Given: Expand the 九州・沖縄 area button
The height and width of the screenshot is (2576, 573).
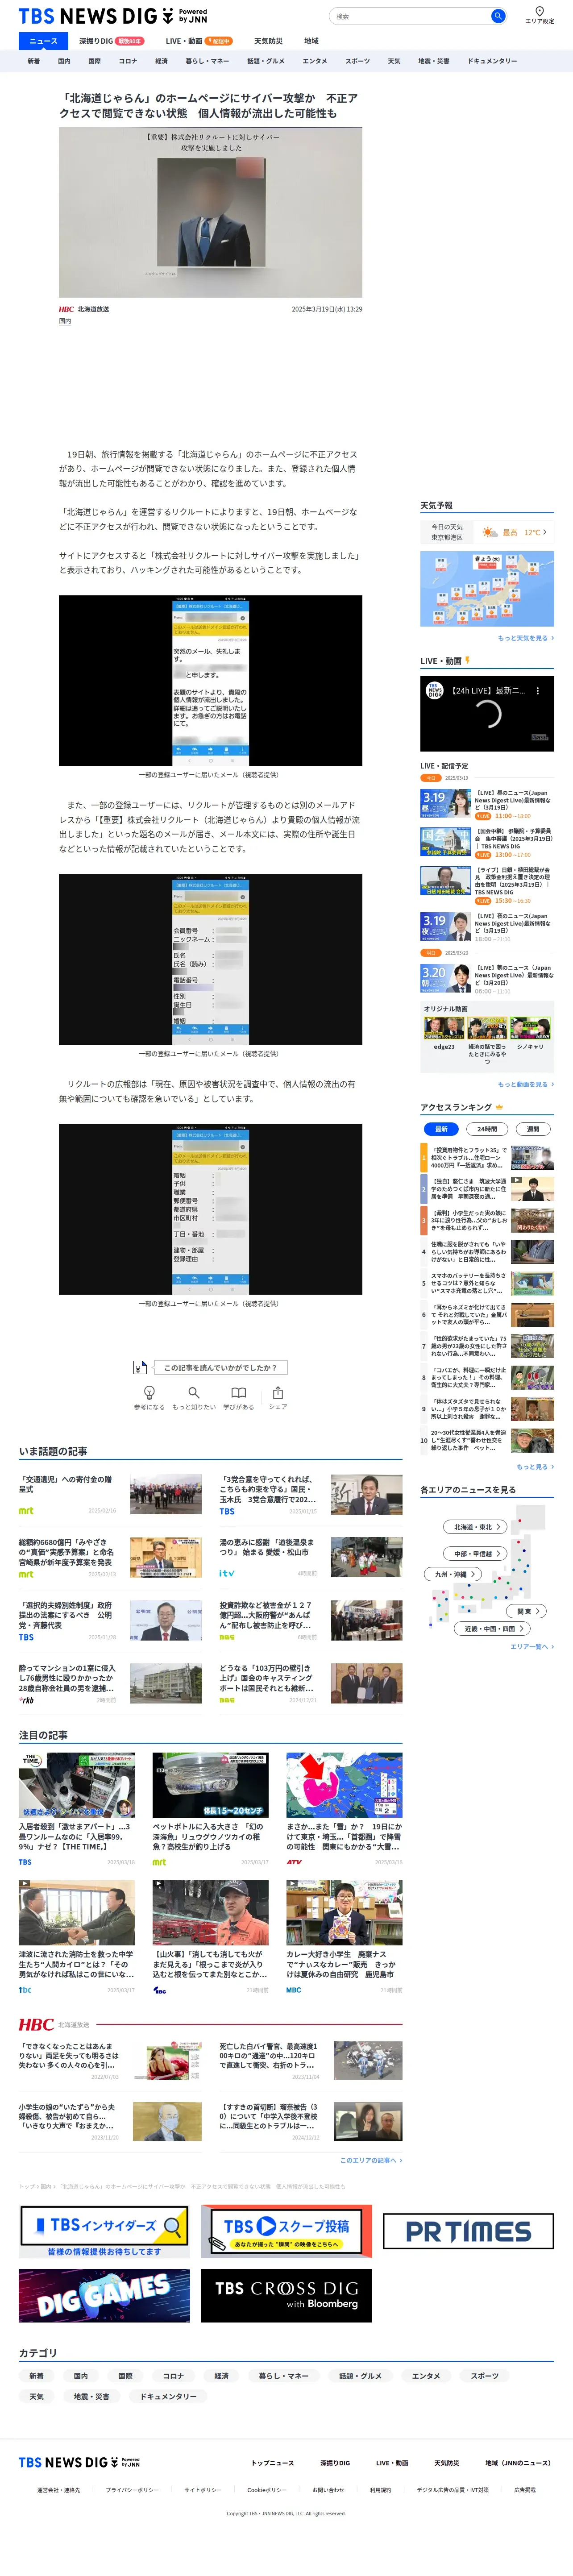Looking at the screenshot, I should 452,1573.
